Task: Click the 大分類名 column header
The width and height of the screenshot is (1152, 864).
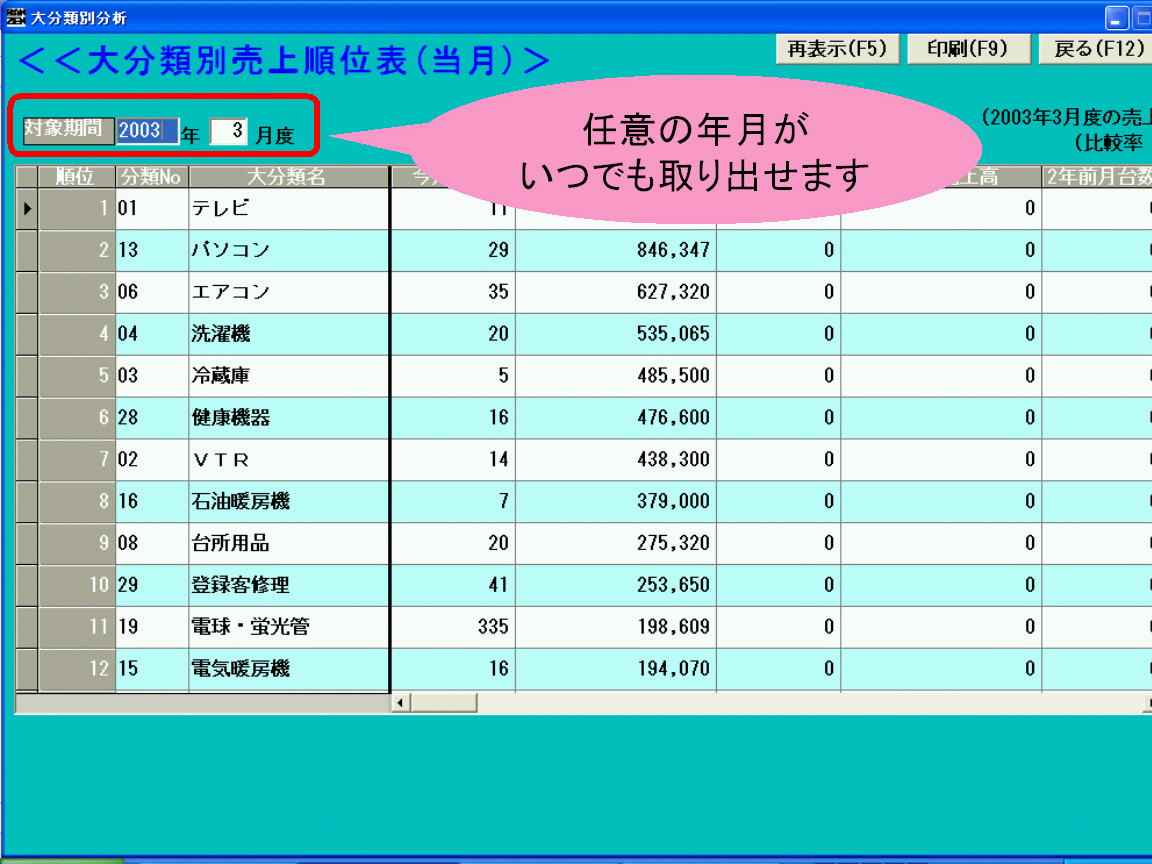Action: (287, 177)
